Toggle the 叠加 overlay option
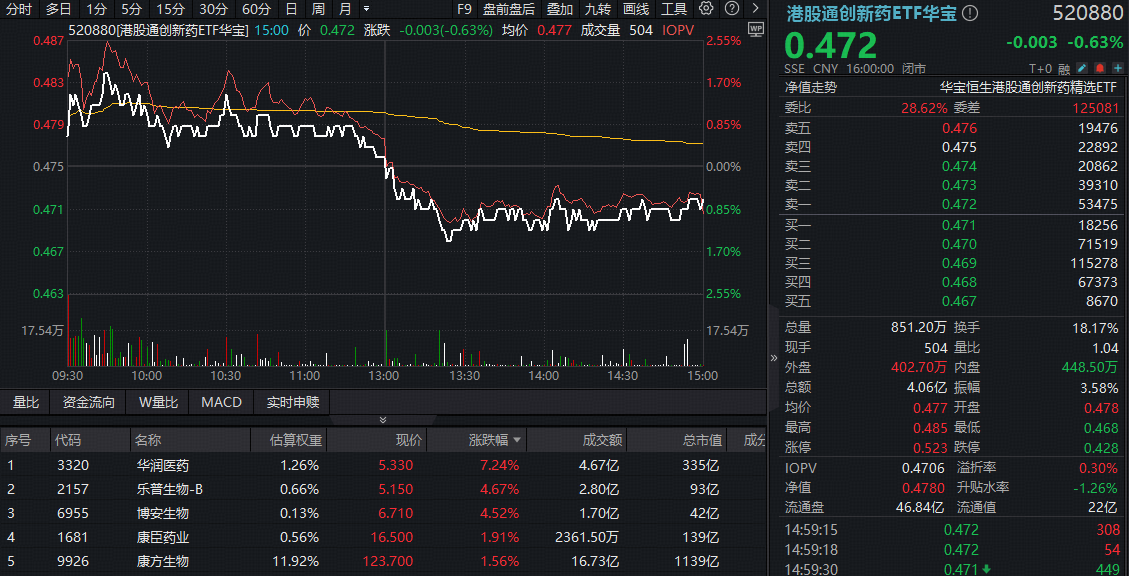The height and width of the screenshot is (576, 1129). [560, 9]
